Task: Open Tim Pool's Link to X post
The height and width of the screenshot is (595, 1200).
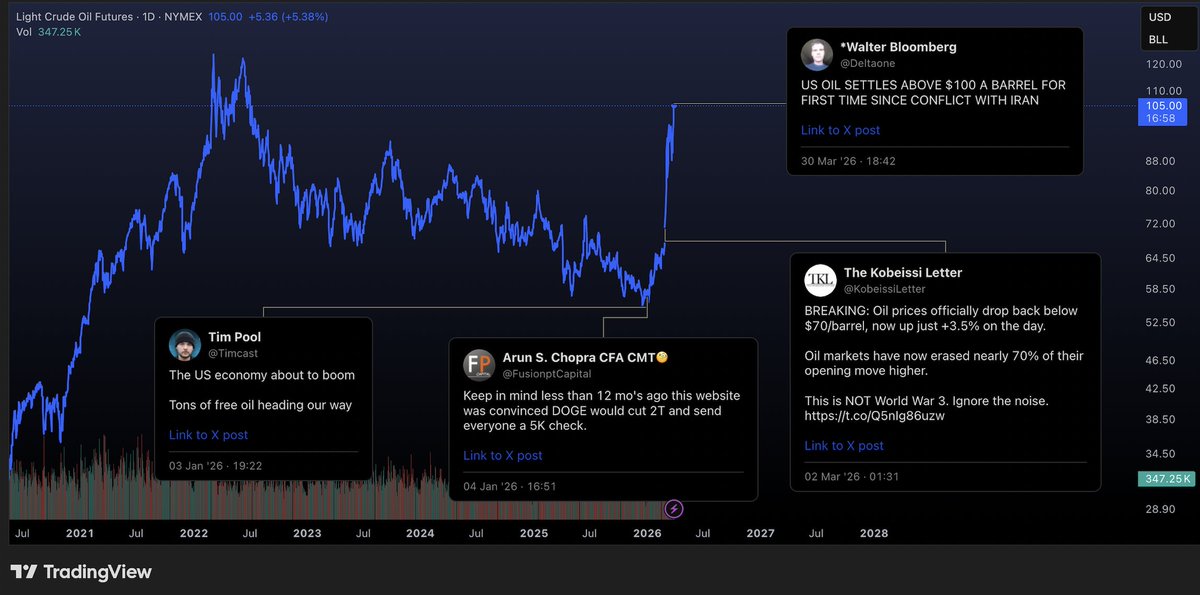Action: point(208,435)
